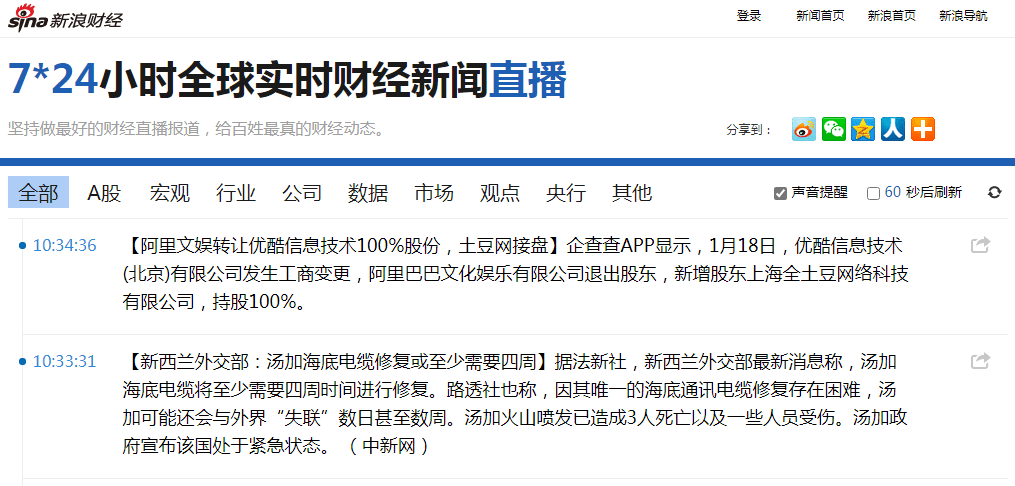Open more sharing options plus icon
The image size is (1015, 486).
922,129
